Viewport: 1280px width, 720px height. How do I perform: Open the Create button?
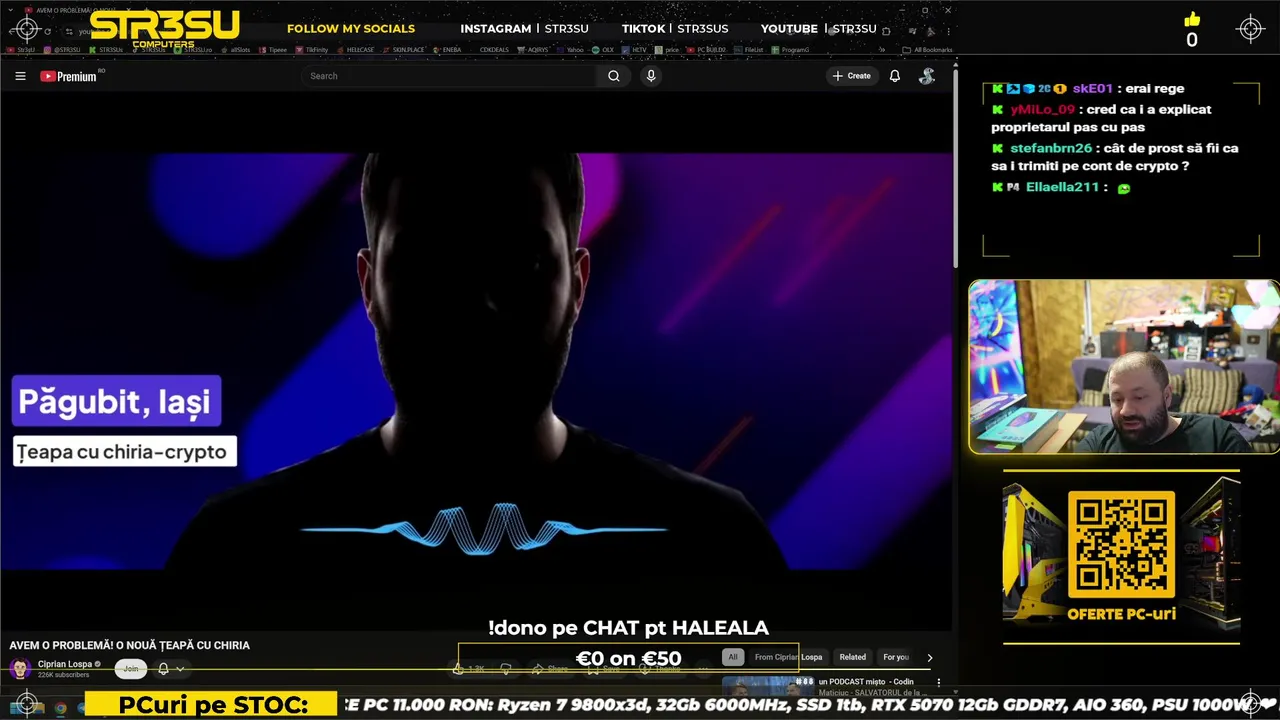click(x=852, y=76)
